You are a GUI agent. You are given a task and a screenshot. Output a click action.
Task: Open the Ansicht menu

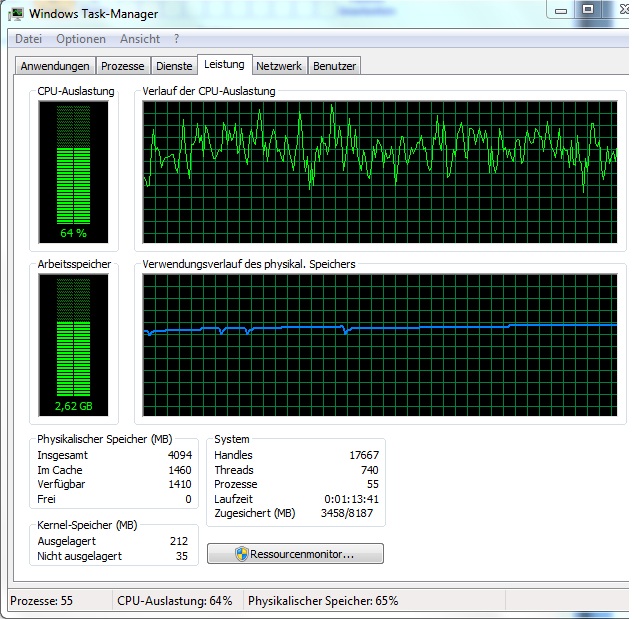(x=140, y=39)
